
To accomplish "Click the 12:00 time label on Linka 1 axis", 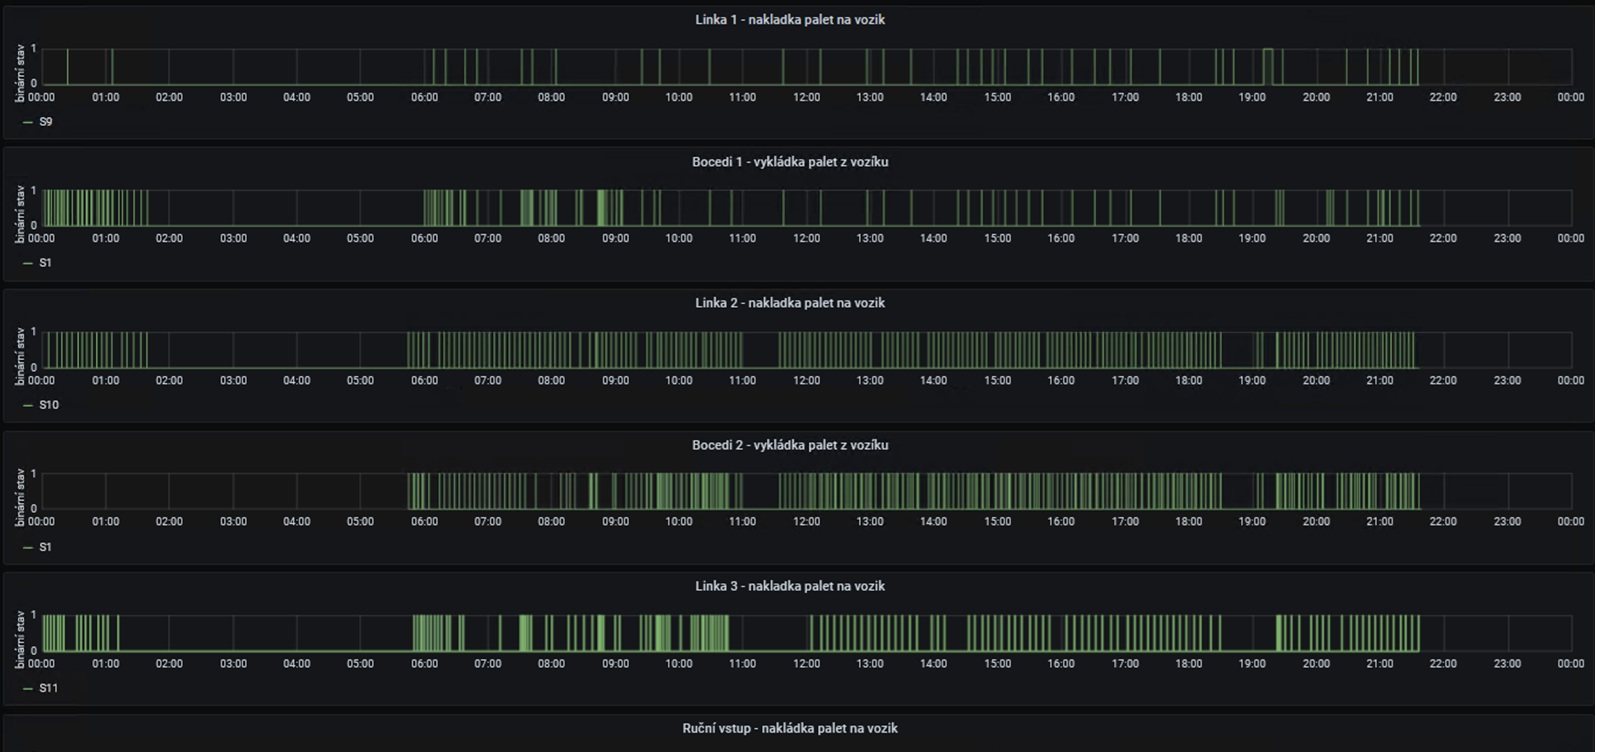I will click(806, 97).
